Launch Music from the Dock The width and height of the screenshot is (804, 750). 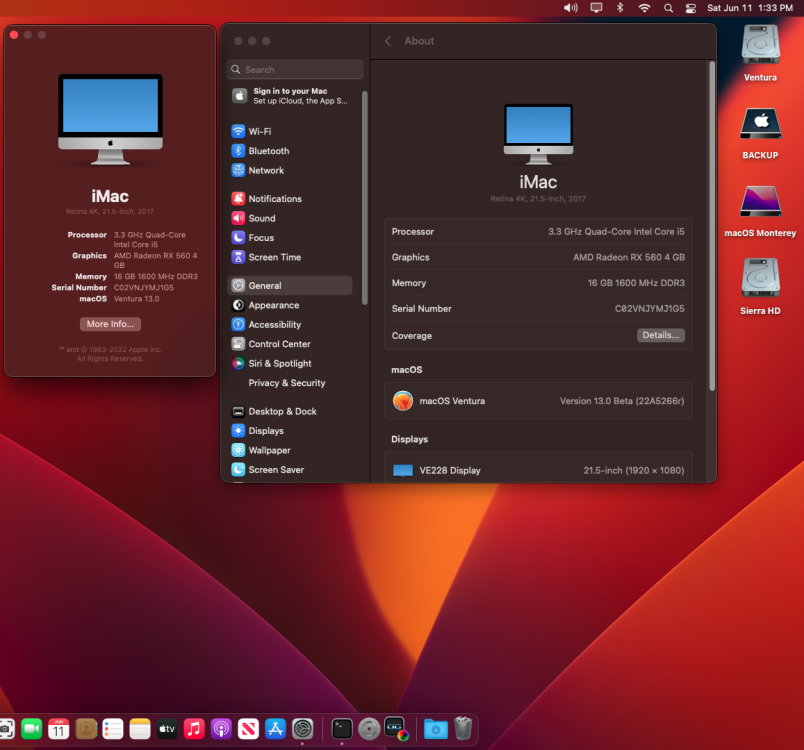pos(194,728)
